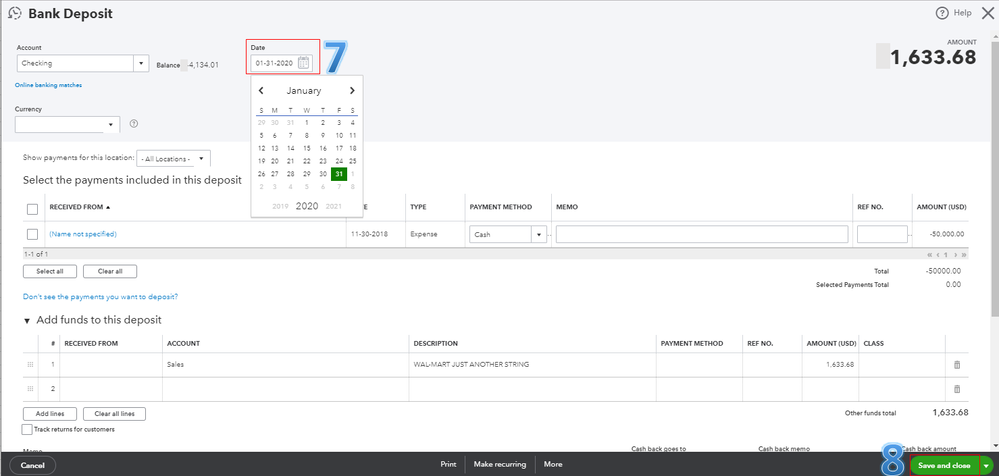Switch calendar year to 2019
Image resolution: width=999 pixels, height=476 pixels.
(280, 206)
